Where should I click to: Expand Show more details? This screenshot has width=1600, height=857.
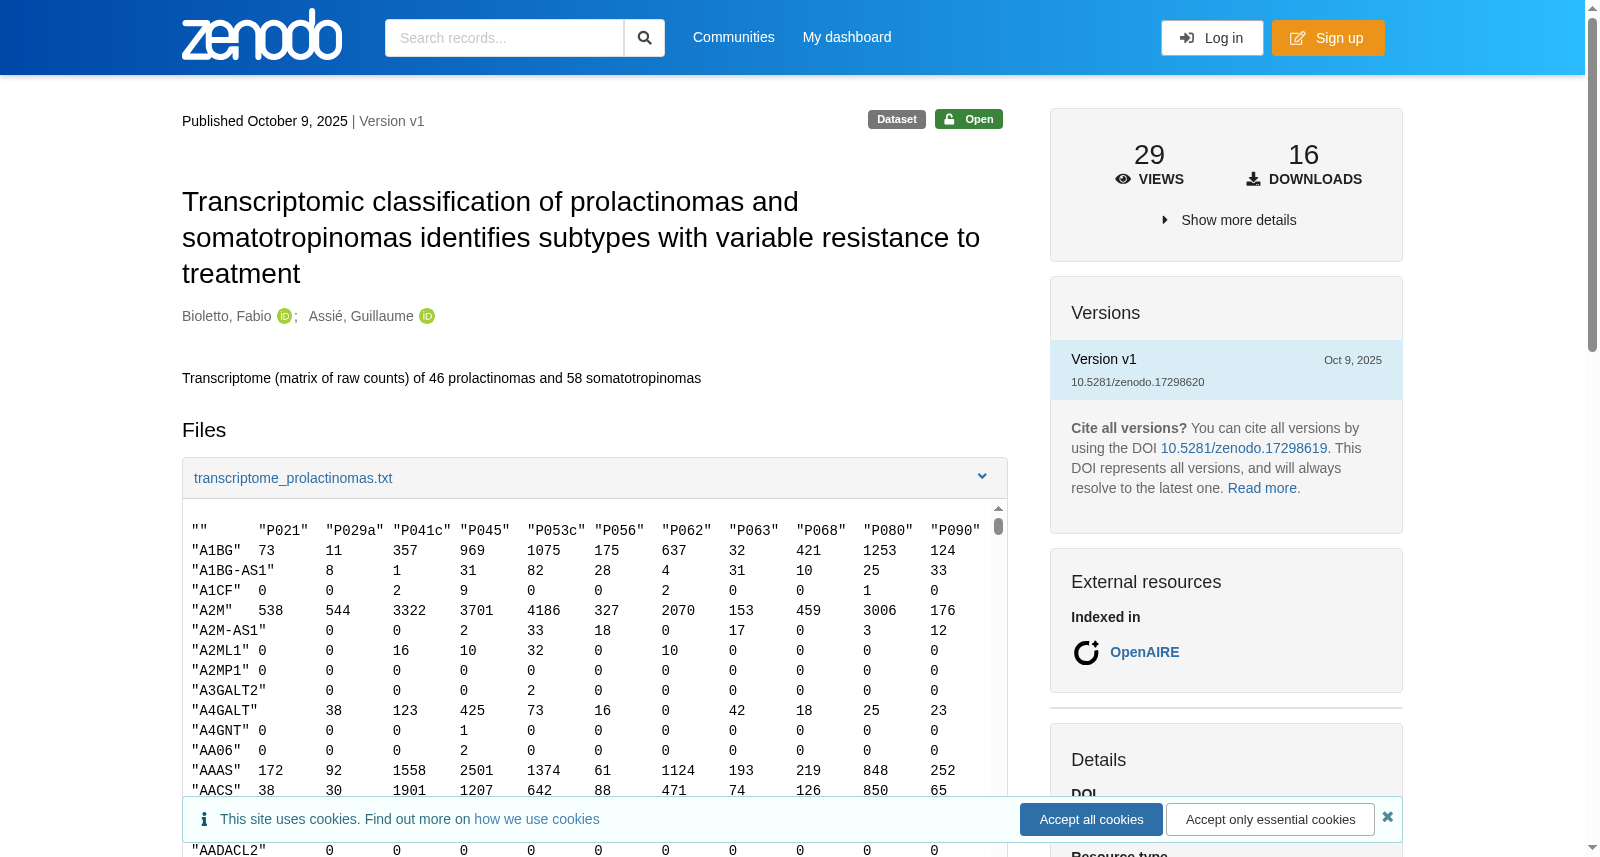click(1228, 220)
